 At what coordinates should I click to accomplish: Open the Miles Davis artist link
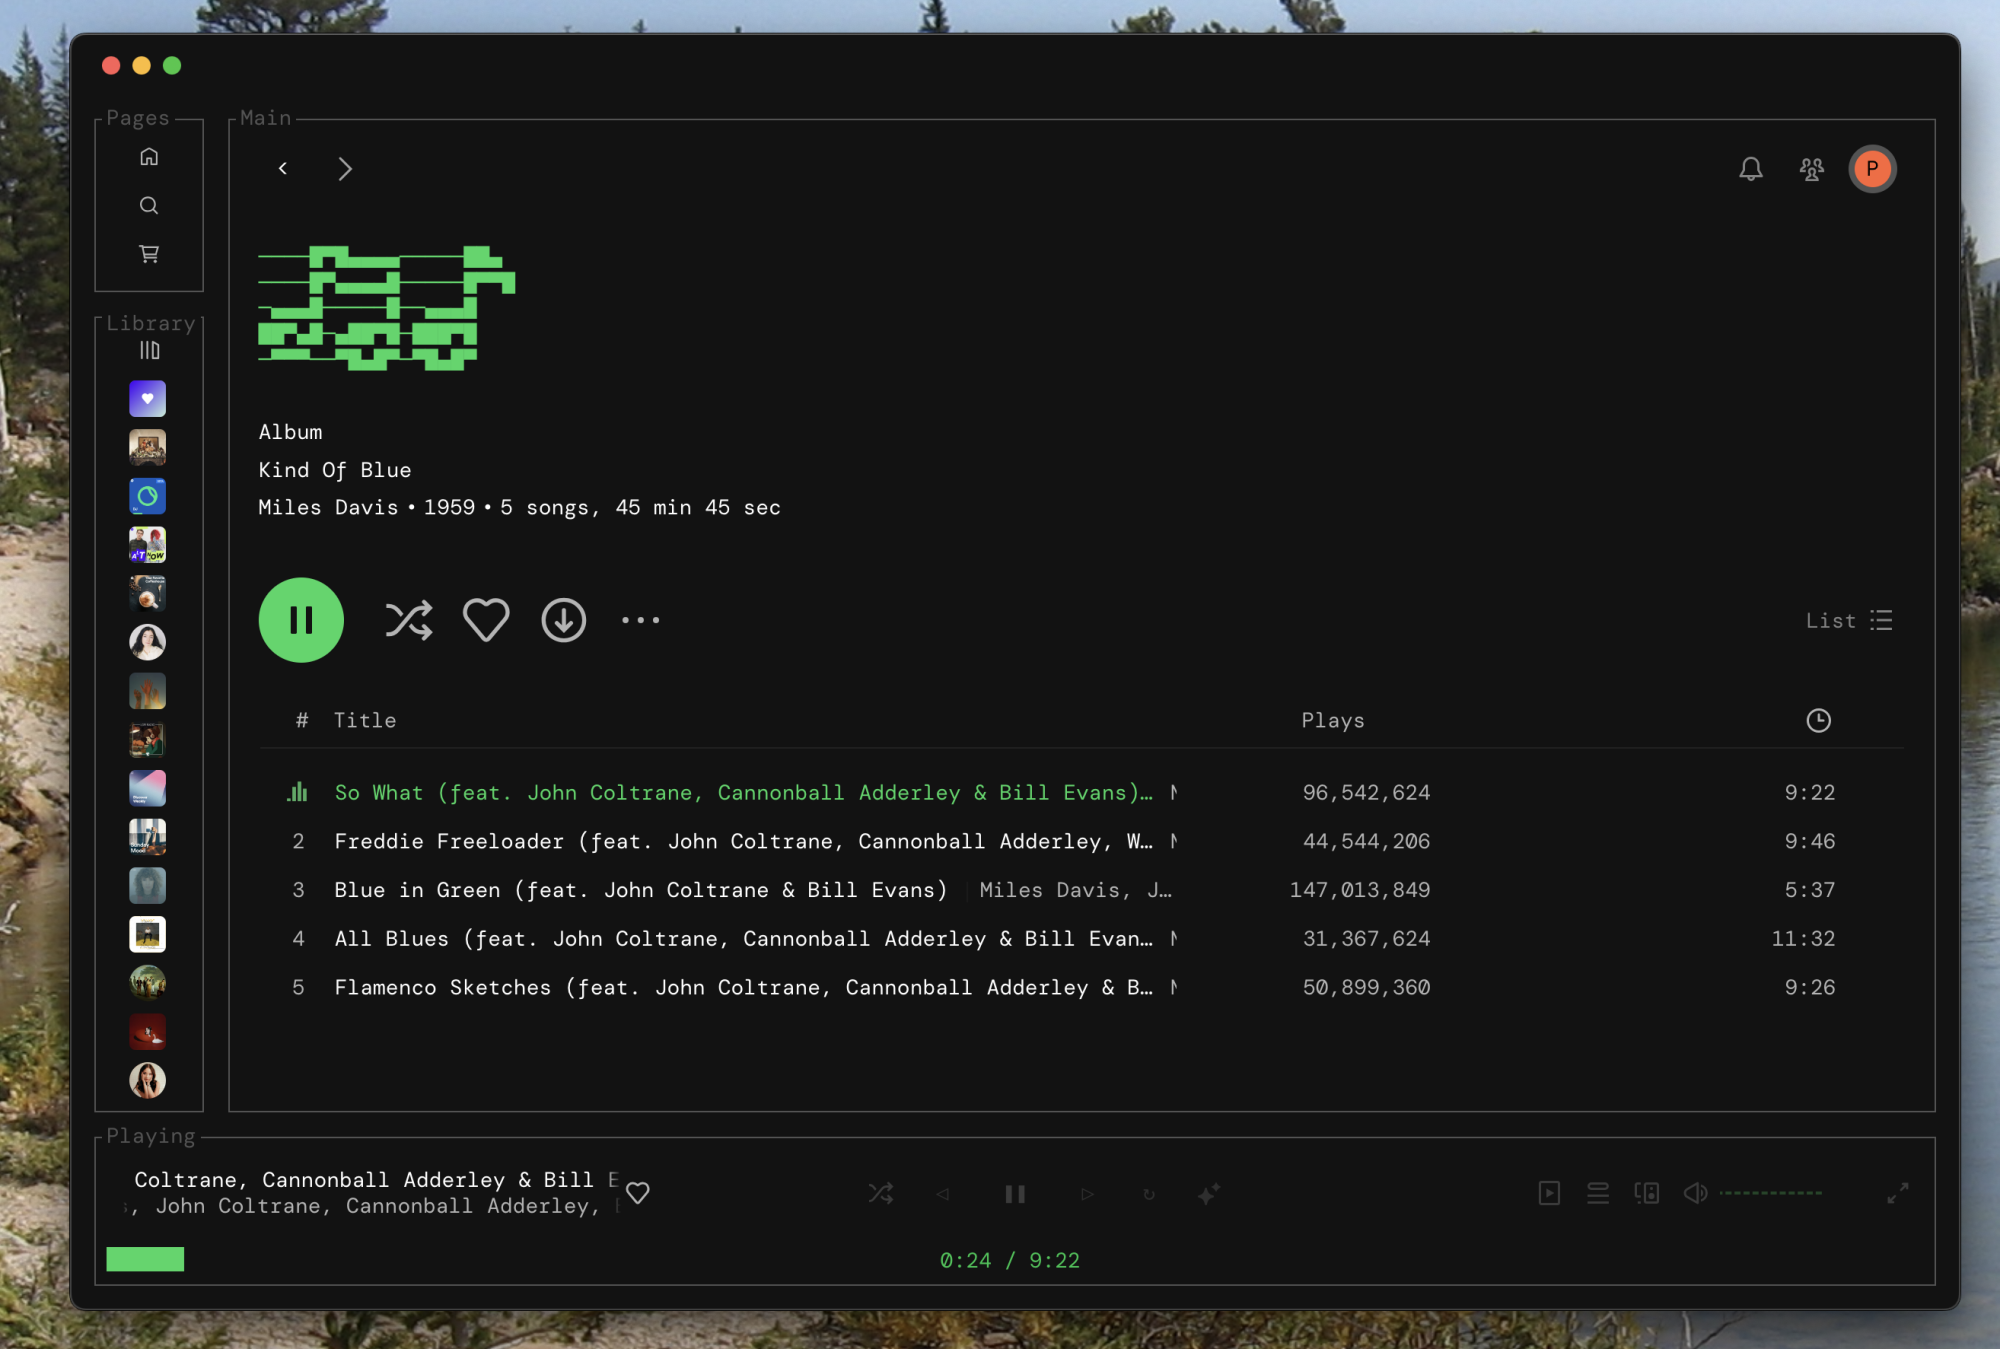tap(327, 507)
